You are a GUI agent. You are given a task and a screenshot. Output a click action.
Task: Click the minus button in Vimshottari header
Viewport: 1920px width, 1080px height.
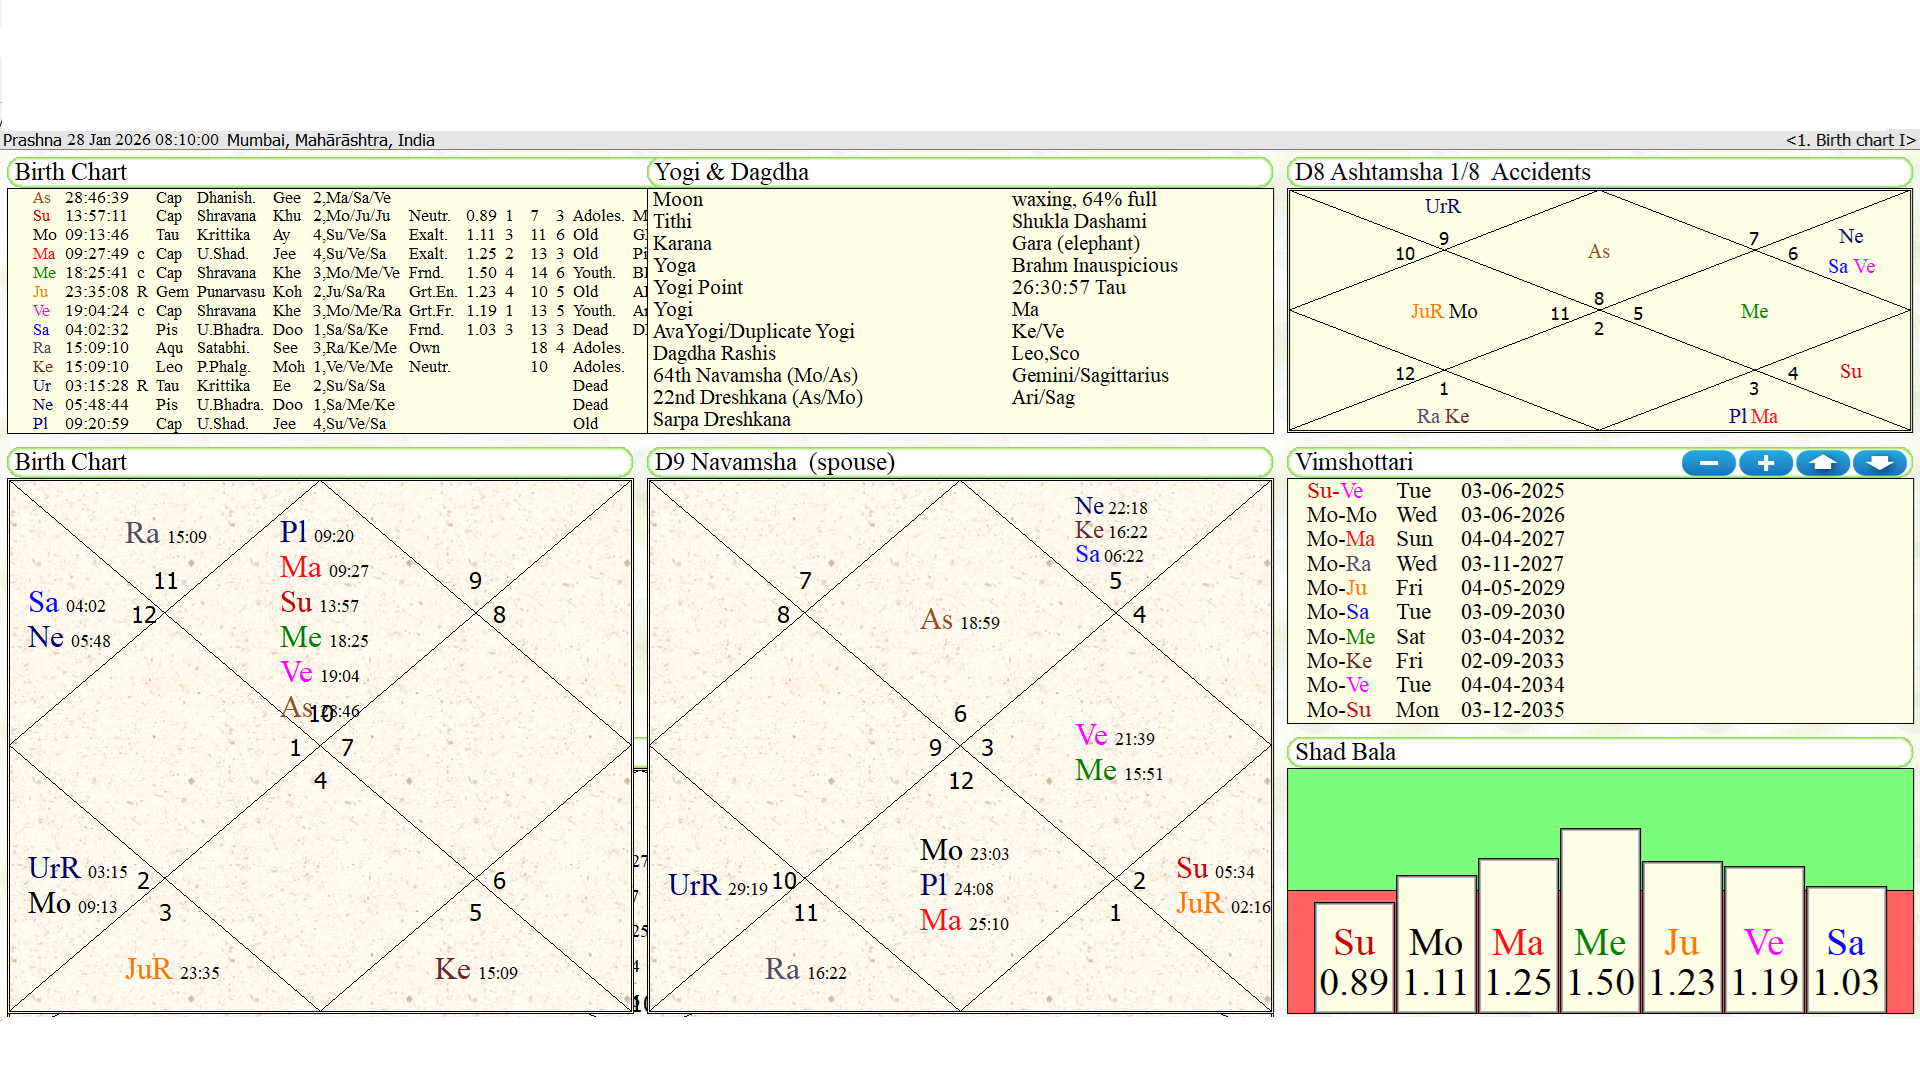pos(1708,463)
